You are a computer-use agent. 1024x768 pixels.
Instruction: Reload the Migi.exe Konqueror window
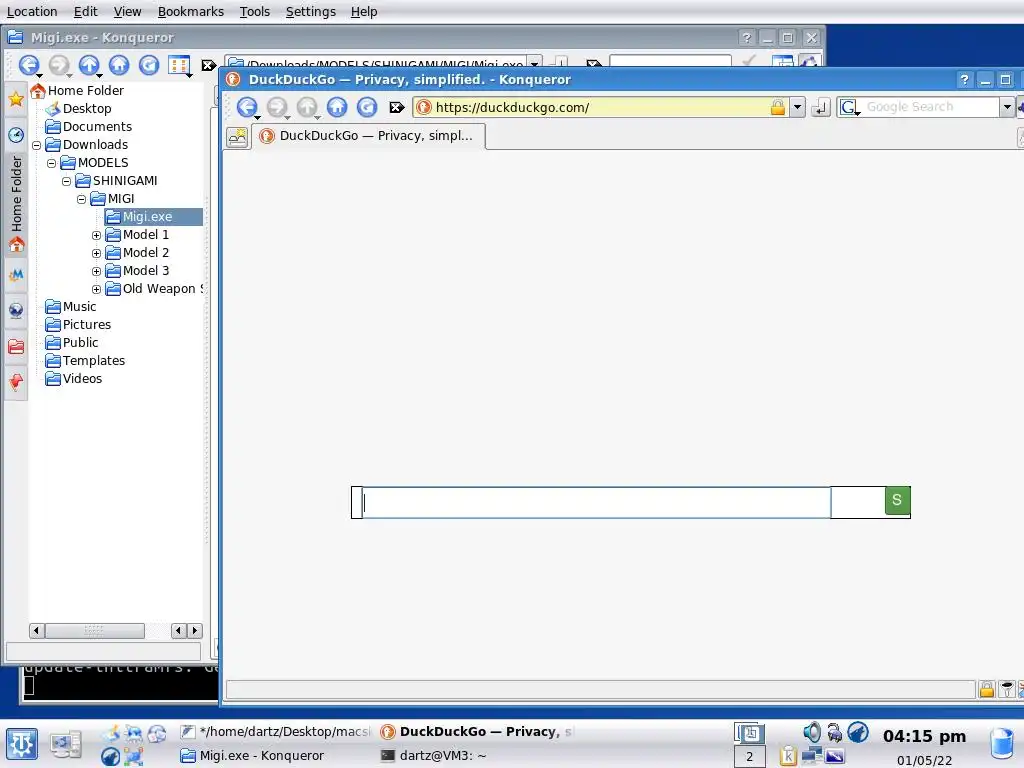pos(149,65)
